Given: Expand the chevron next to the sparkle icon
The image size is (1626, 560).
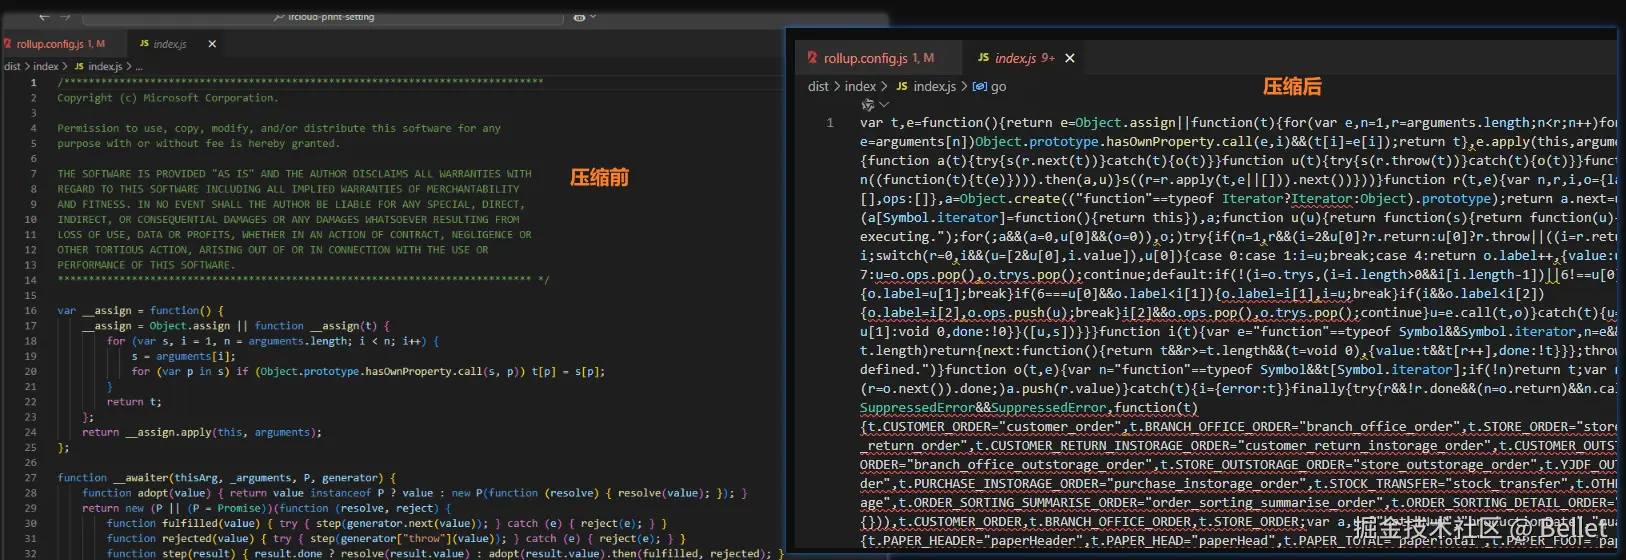Looking at the screenshot, I should [884, 104].
